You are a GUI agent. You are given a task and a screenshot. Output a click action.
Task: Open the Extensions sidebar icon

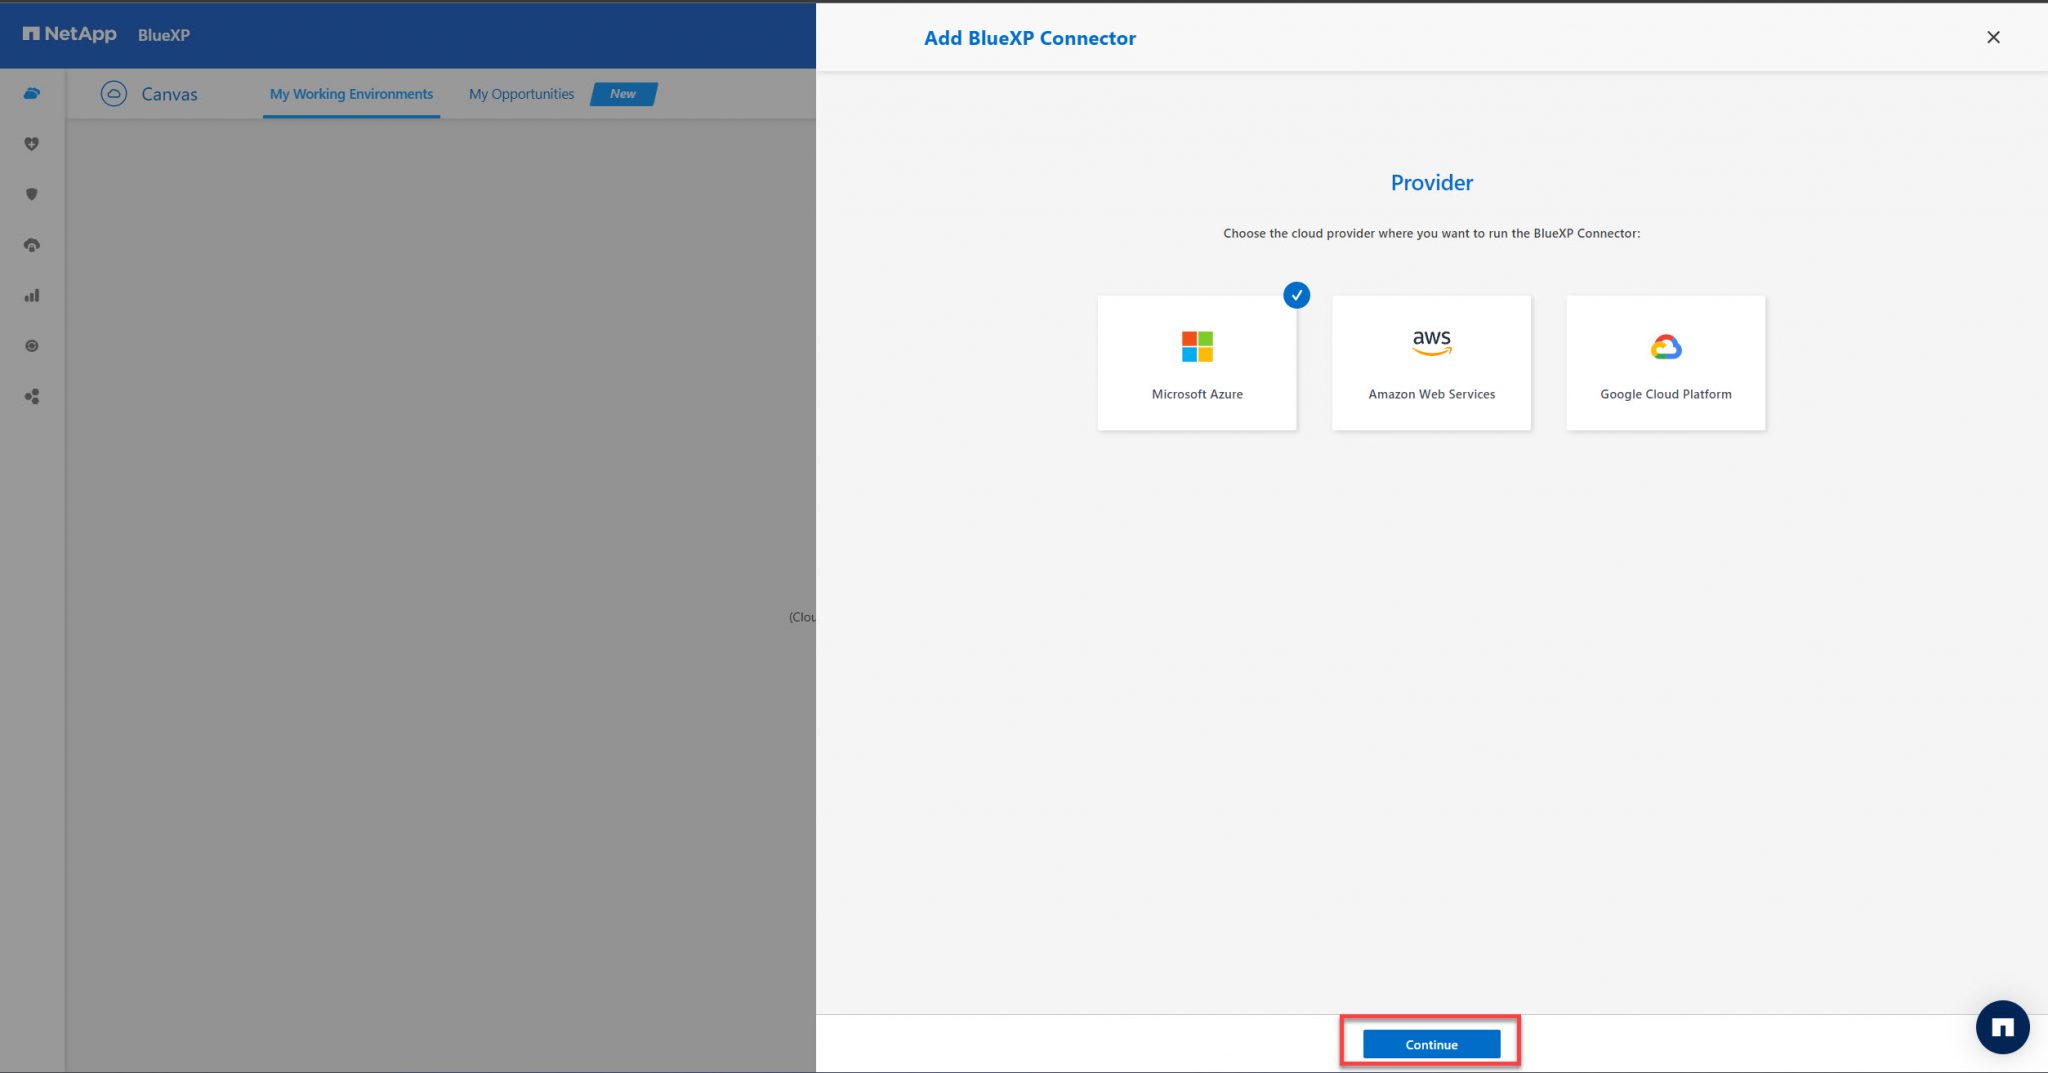[x=31, y=345]
